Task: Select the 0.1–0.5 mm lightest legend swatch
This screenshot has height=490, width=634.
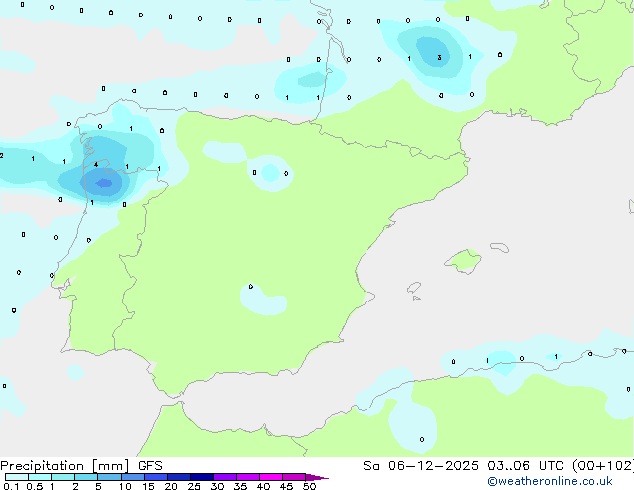Action: coord(17,477)
